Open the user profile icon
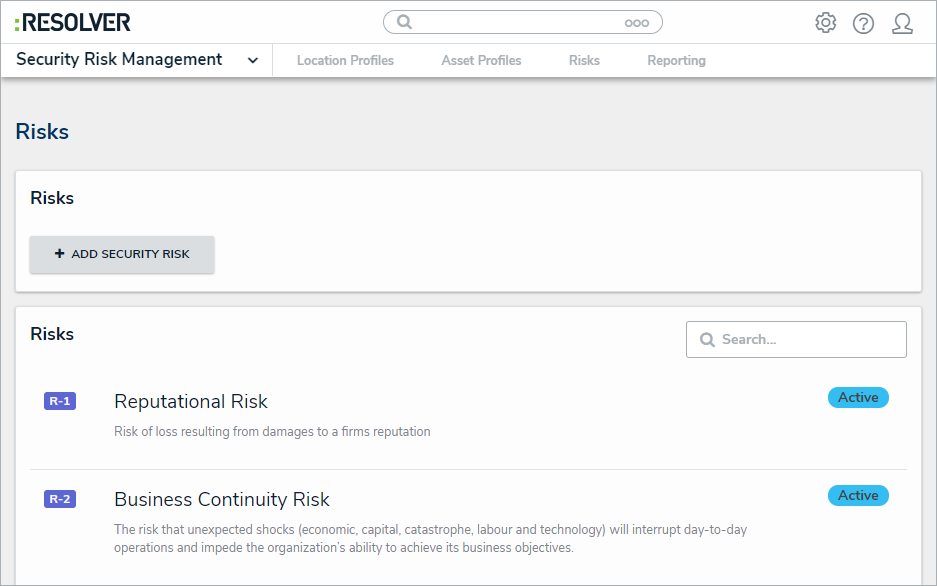Image resolution: width=937 pixels, height=586 pixels. click(x=902, y=23)
